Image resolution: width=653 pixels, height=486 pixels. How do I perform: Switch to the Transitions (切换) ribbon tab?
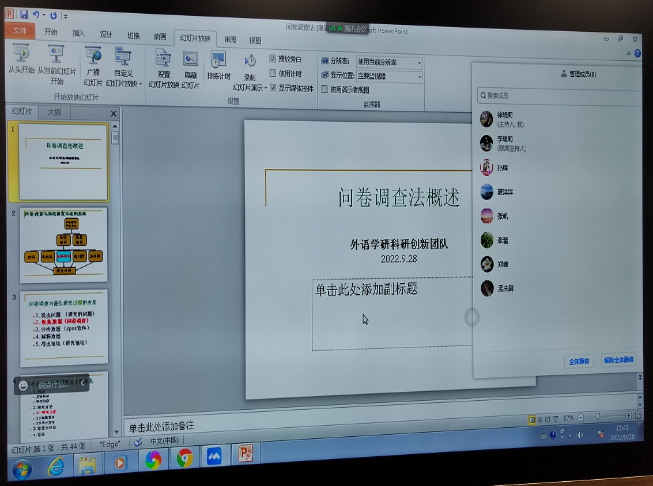[x=133, y=36]
